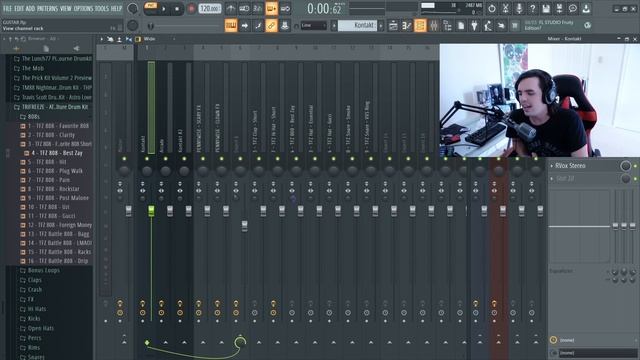Toggle the loop recording icon
Screen dimensions: 640x360
coord(285,8)
